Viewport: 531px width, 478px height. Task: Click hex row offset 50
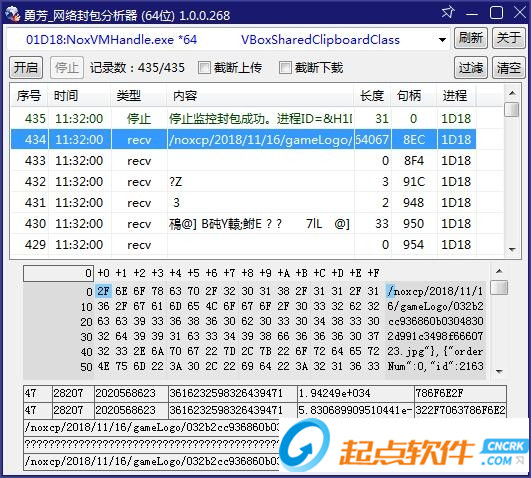86,367
